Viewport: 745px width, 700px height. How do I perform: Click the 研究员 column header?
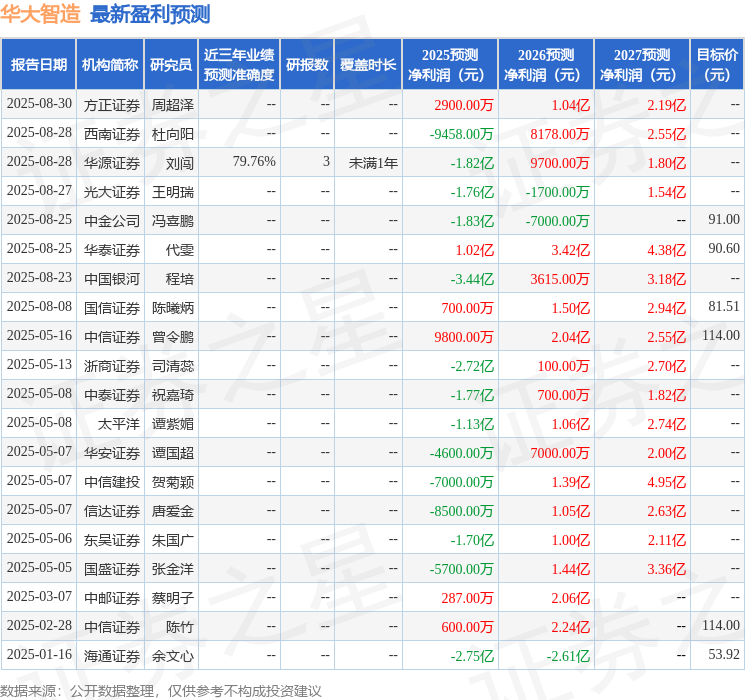pos(171,65)
